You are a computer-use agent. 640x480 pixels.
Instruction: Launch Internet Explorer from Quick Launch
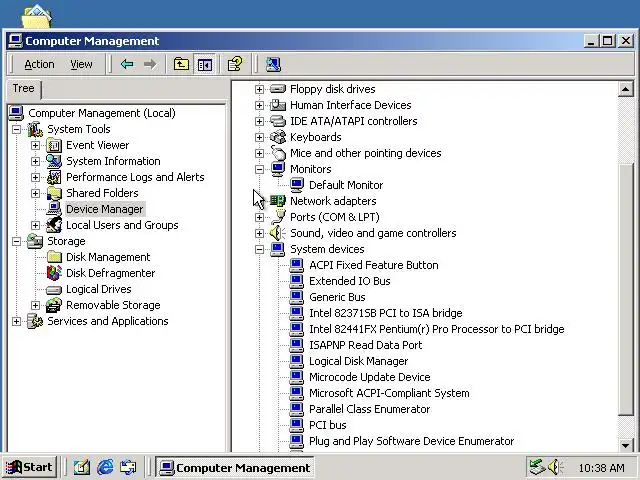pyautogui.click(x=105, y=467)
